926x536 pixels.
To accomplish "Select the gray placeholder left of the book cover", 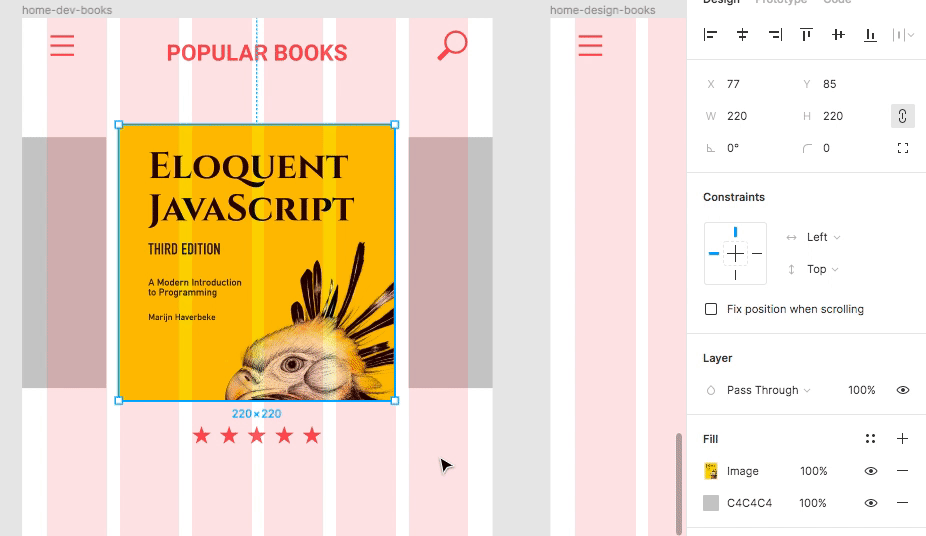I will (64, 263).
